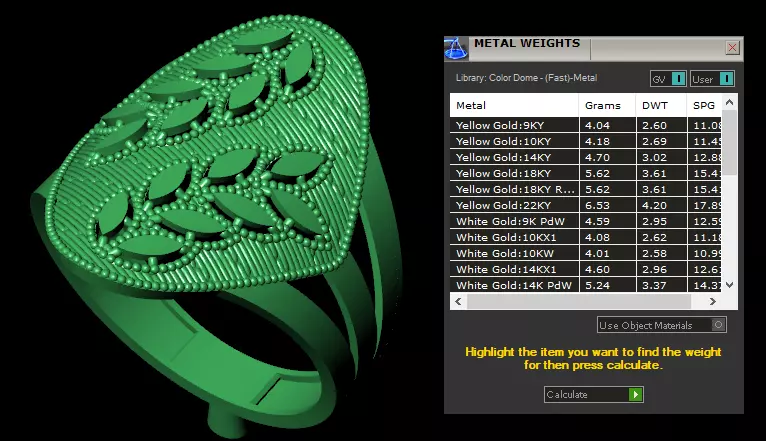Click the 2.95 DWT cell

pos(662,221)
